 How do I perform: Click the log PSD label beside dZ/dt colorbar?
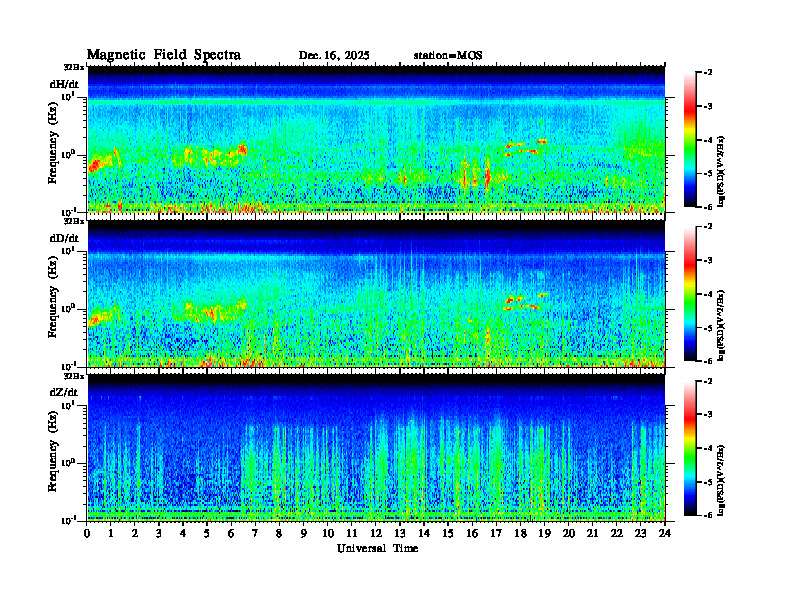[x=722, y=480]
